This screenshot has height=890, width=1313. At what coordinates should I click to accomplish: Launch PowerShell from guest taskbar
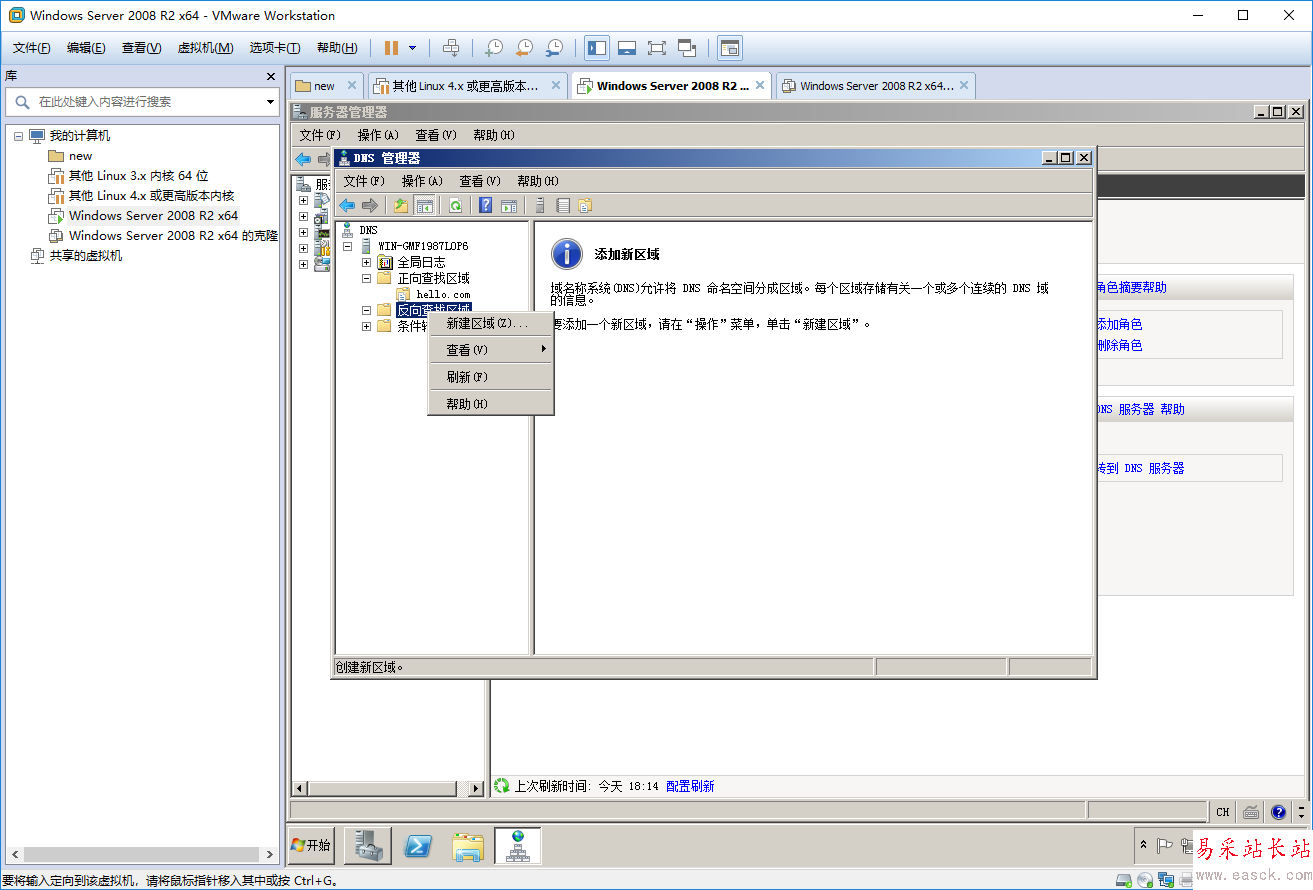point(418,846)
